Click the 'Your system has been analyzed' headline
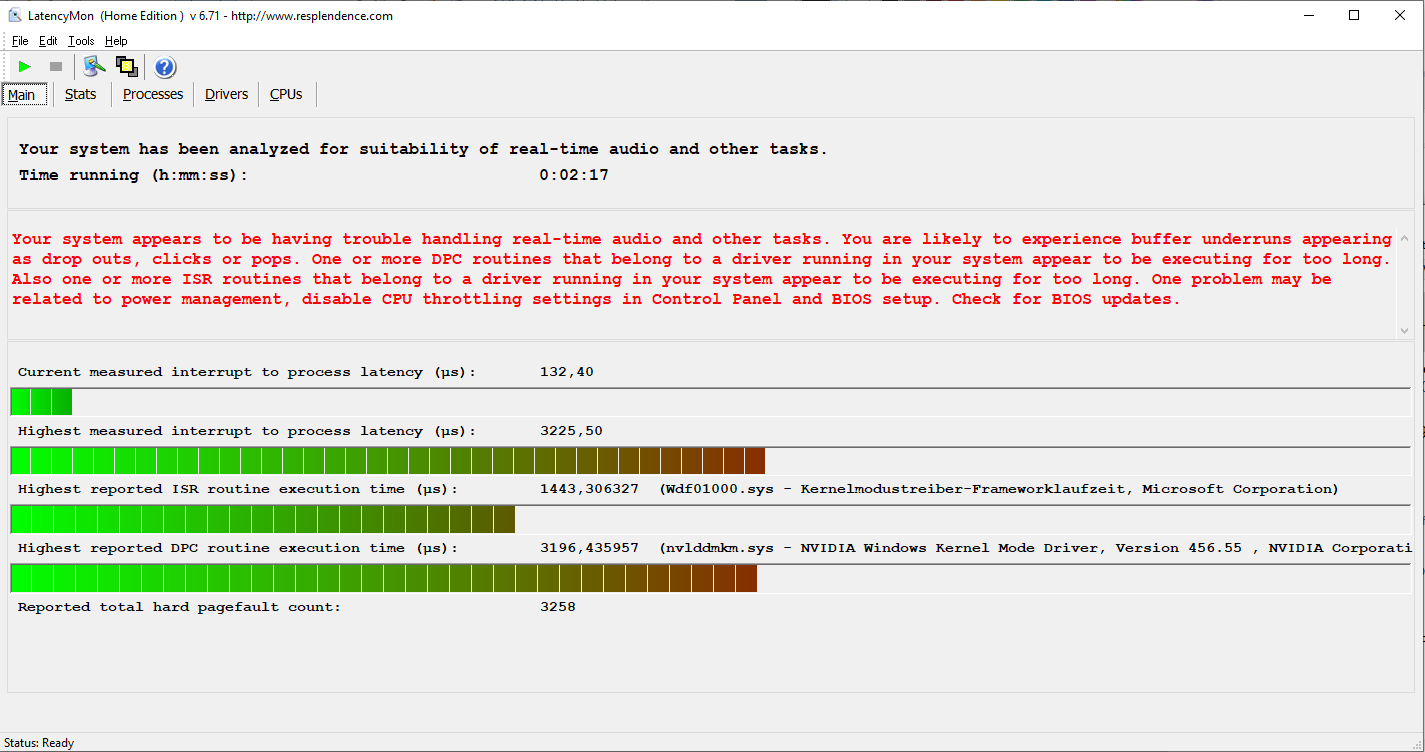The width and height of the screenshot is (1425, 752). 423,149
